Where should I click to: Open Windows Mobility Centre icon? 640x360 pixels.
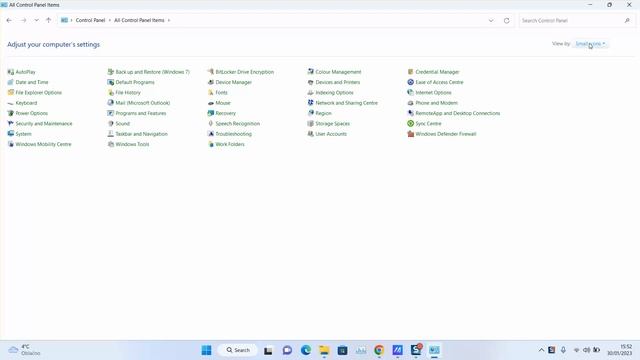(11, 144)
